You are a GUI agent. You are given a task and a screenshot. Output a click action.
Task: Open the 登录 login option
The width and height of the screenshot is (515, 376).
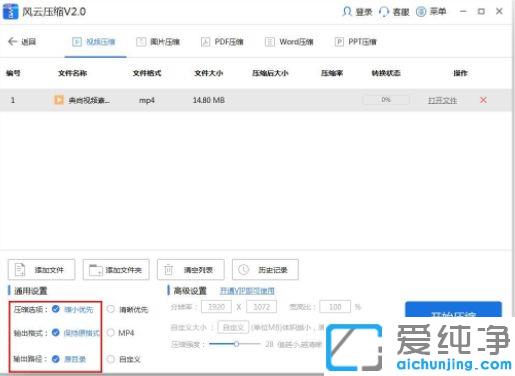[x=357, y=12]
